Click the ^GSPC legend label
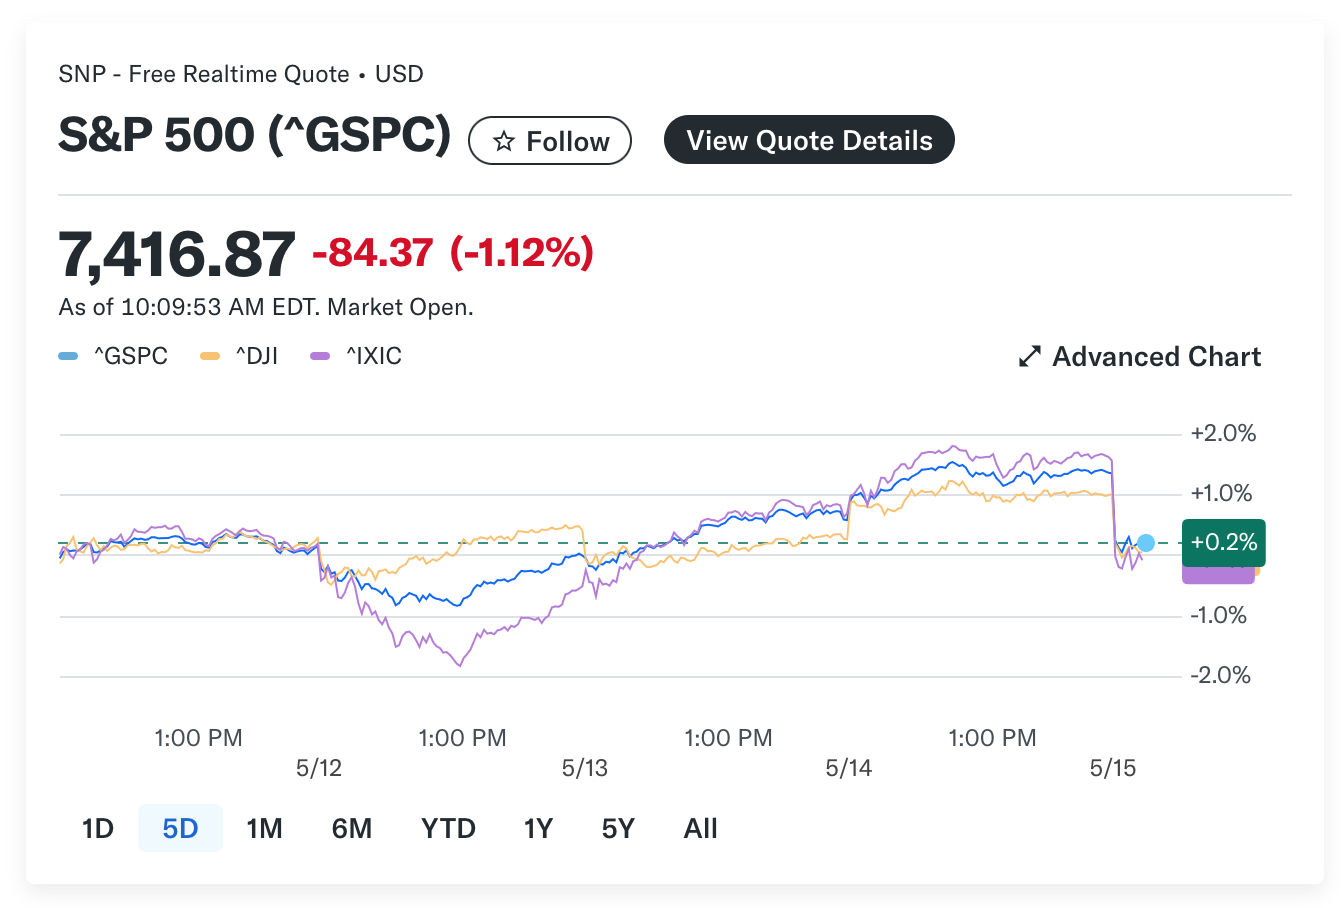The width and height of the screenshot is (1344, 908). 130,356
